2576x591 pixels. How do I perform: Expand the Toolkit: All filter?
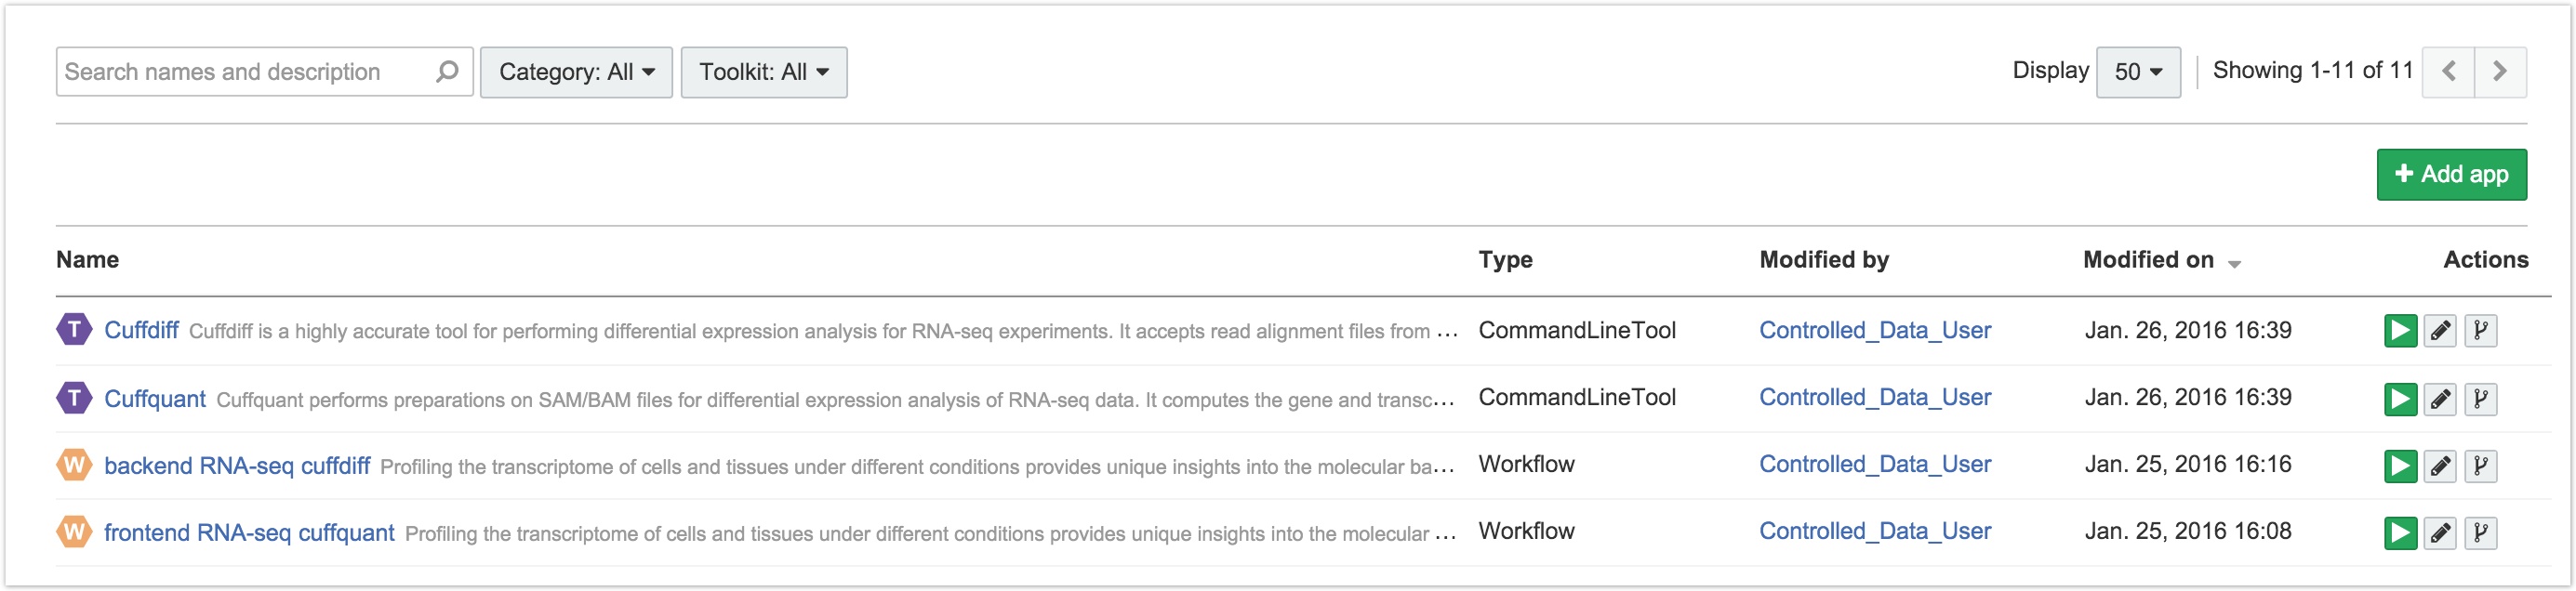pyautogui.click(x=764, y=72)
